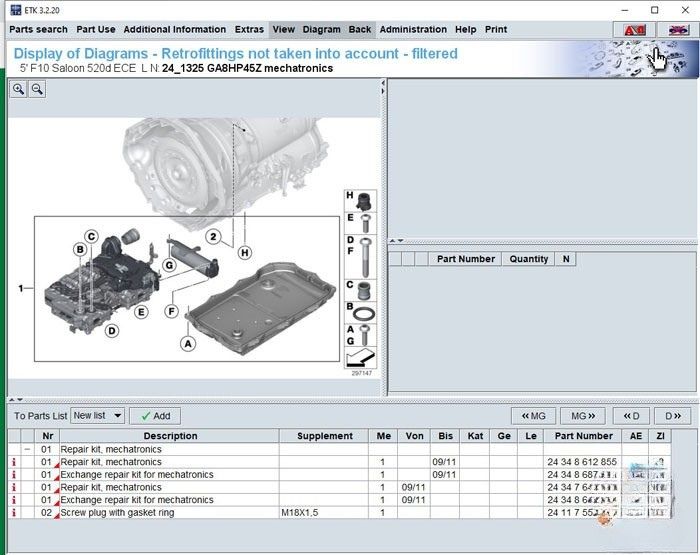Open the Administration menu
Screen dimensions: 700x555
[x=413, y=30]
